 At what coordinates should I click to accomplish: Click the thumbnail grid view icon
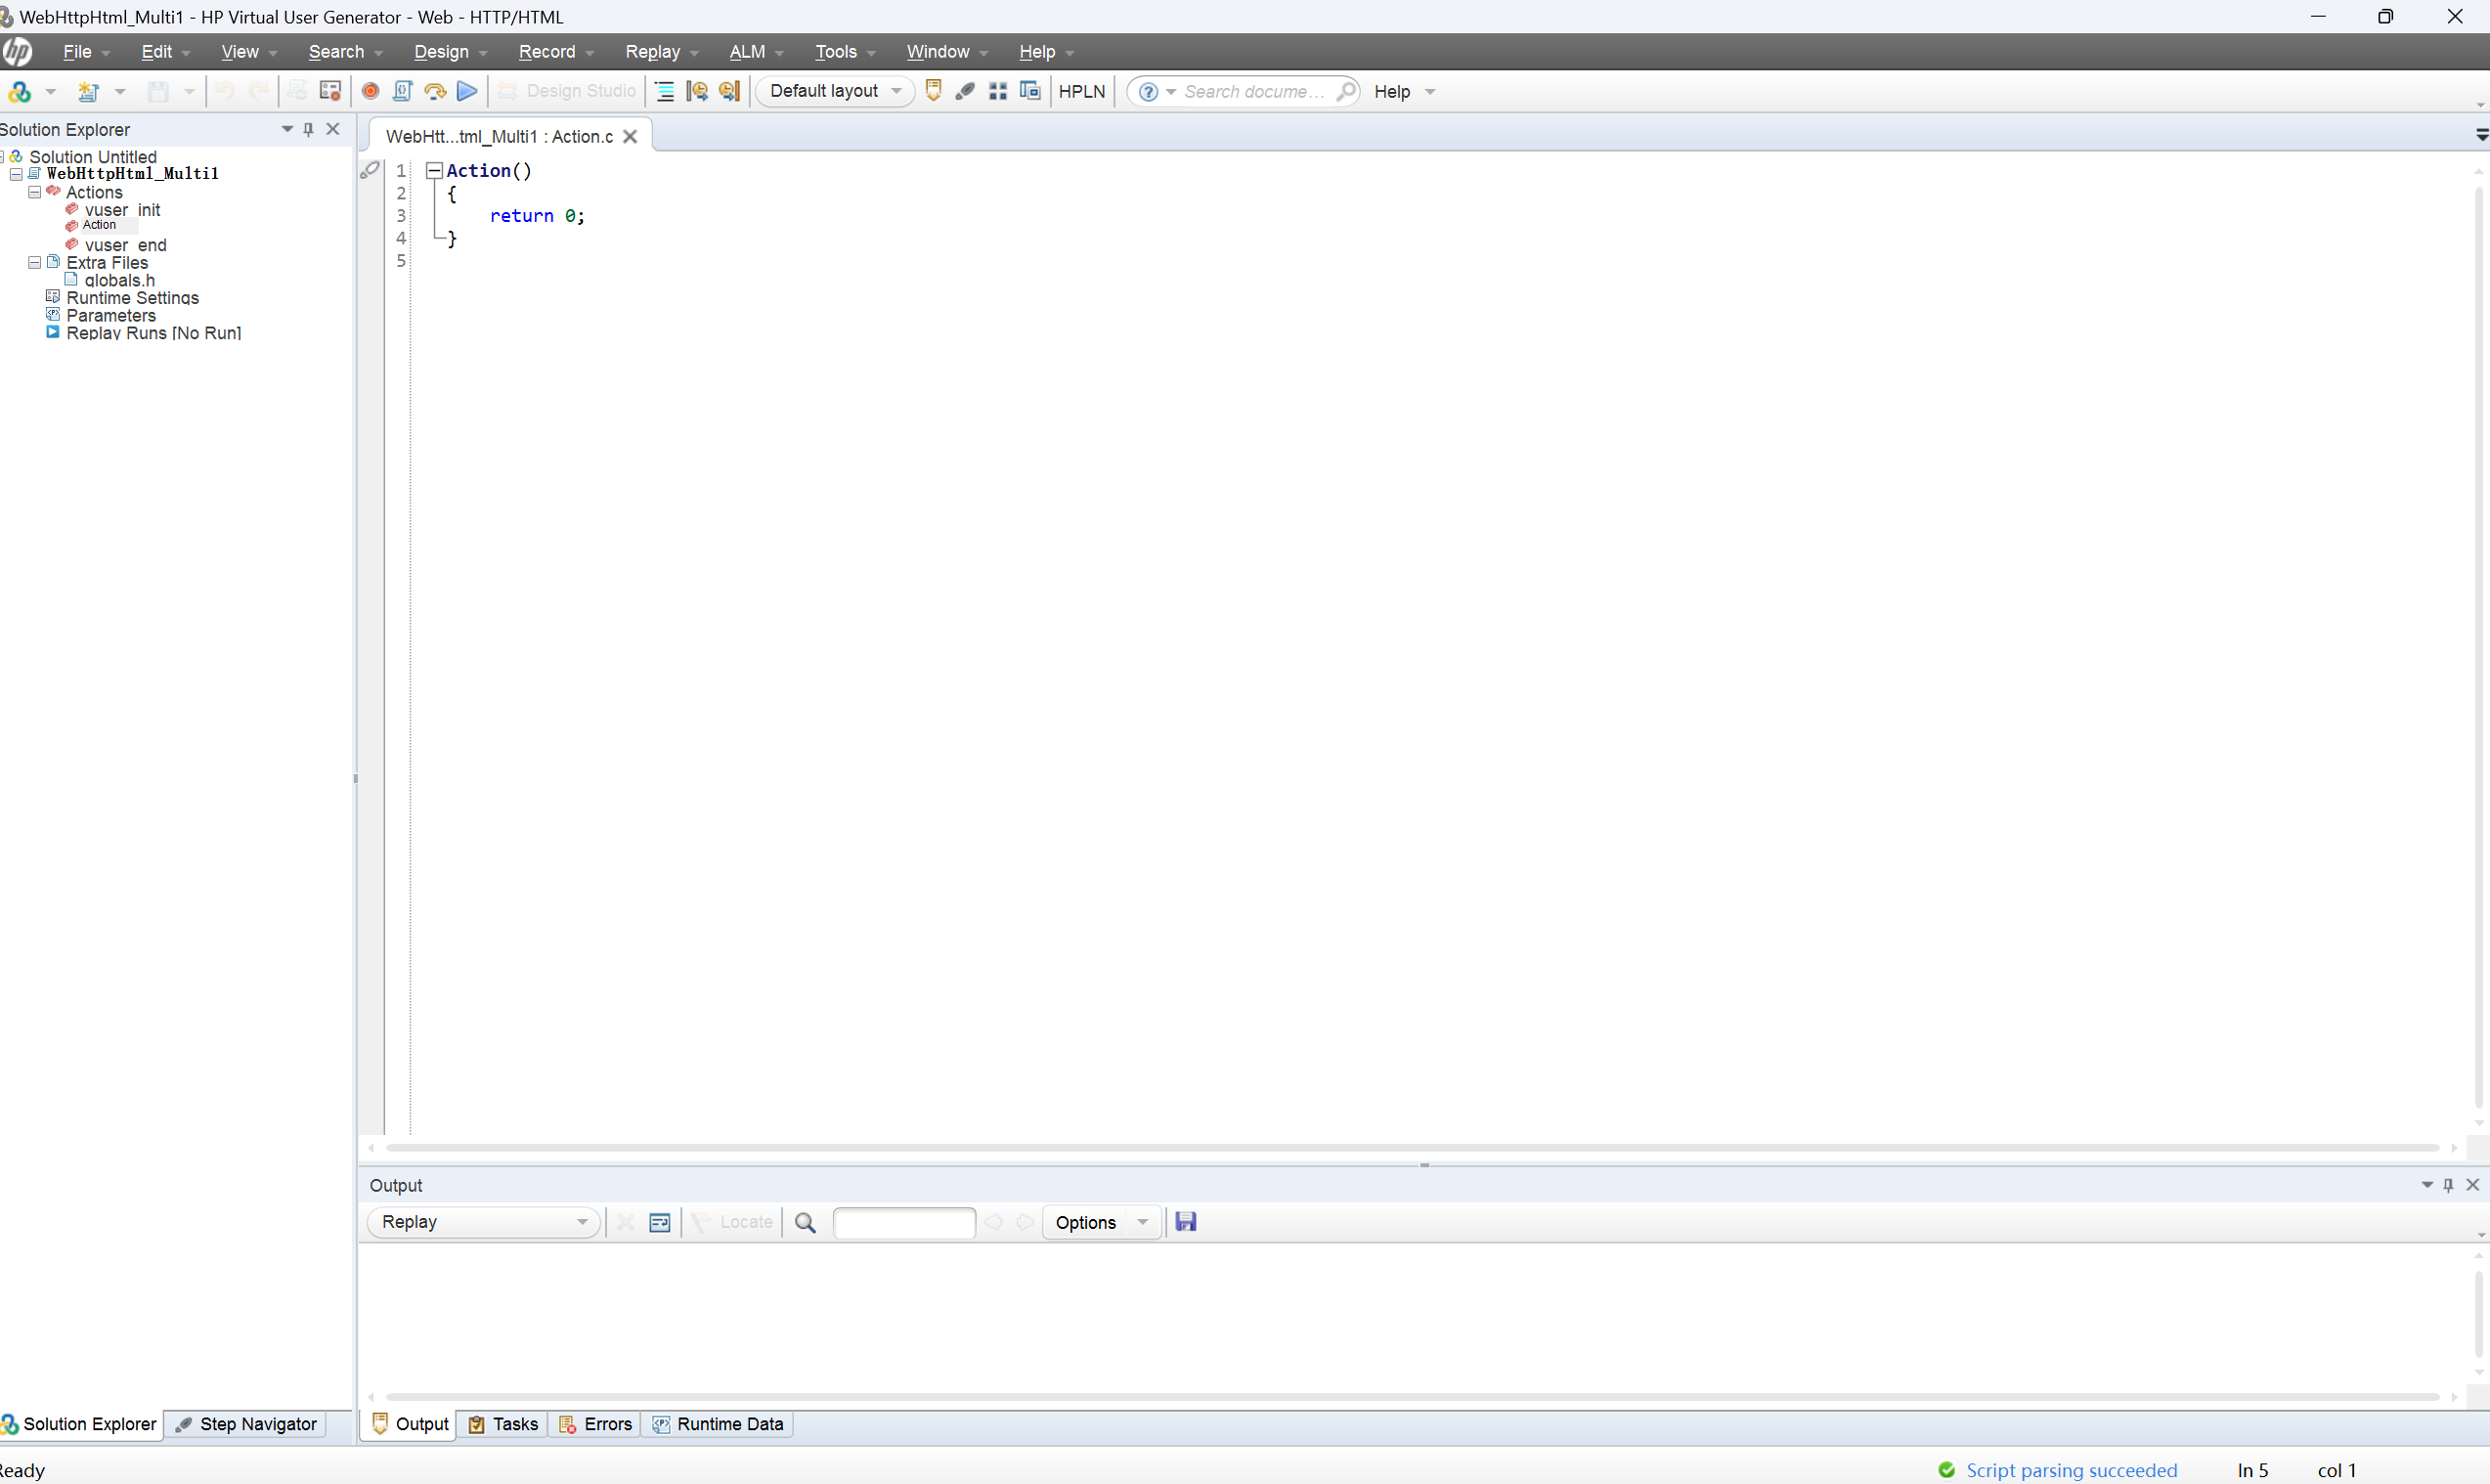(997, 91)
